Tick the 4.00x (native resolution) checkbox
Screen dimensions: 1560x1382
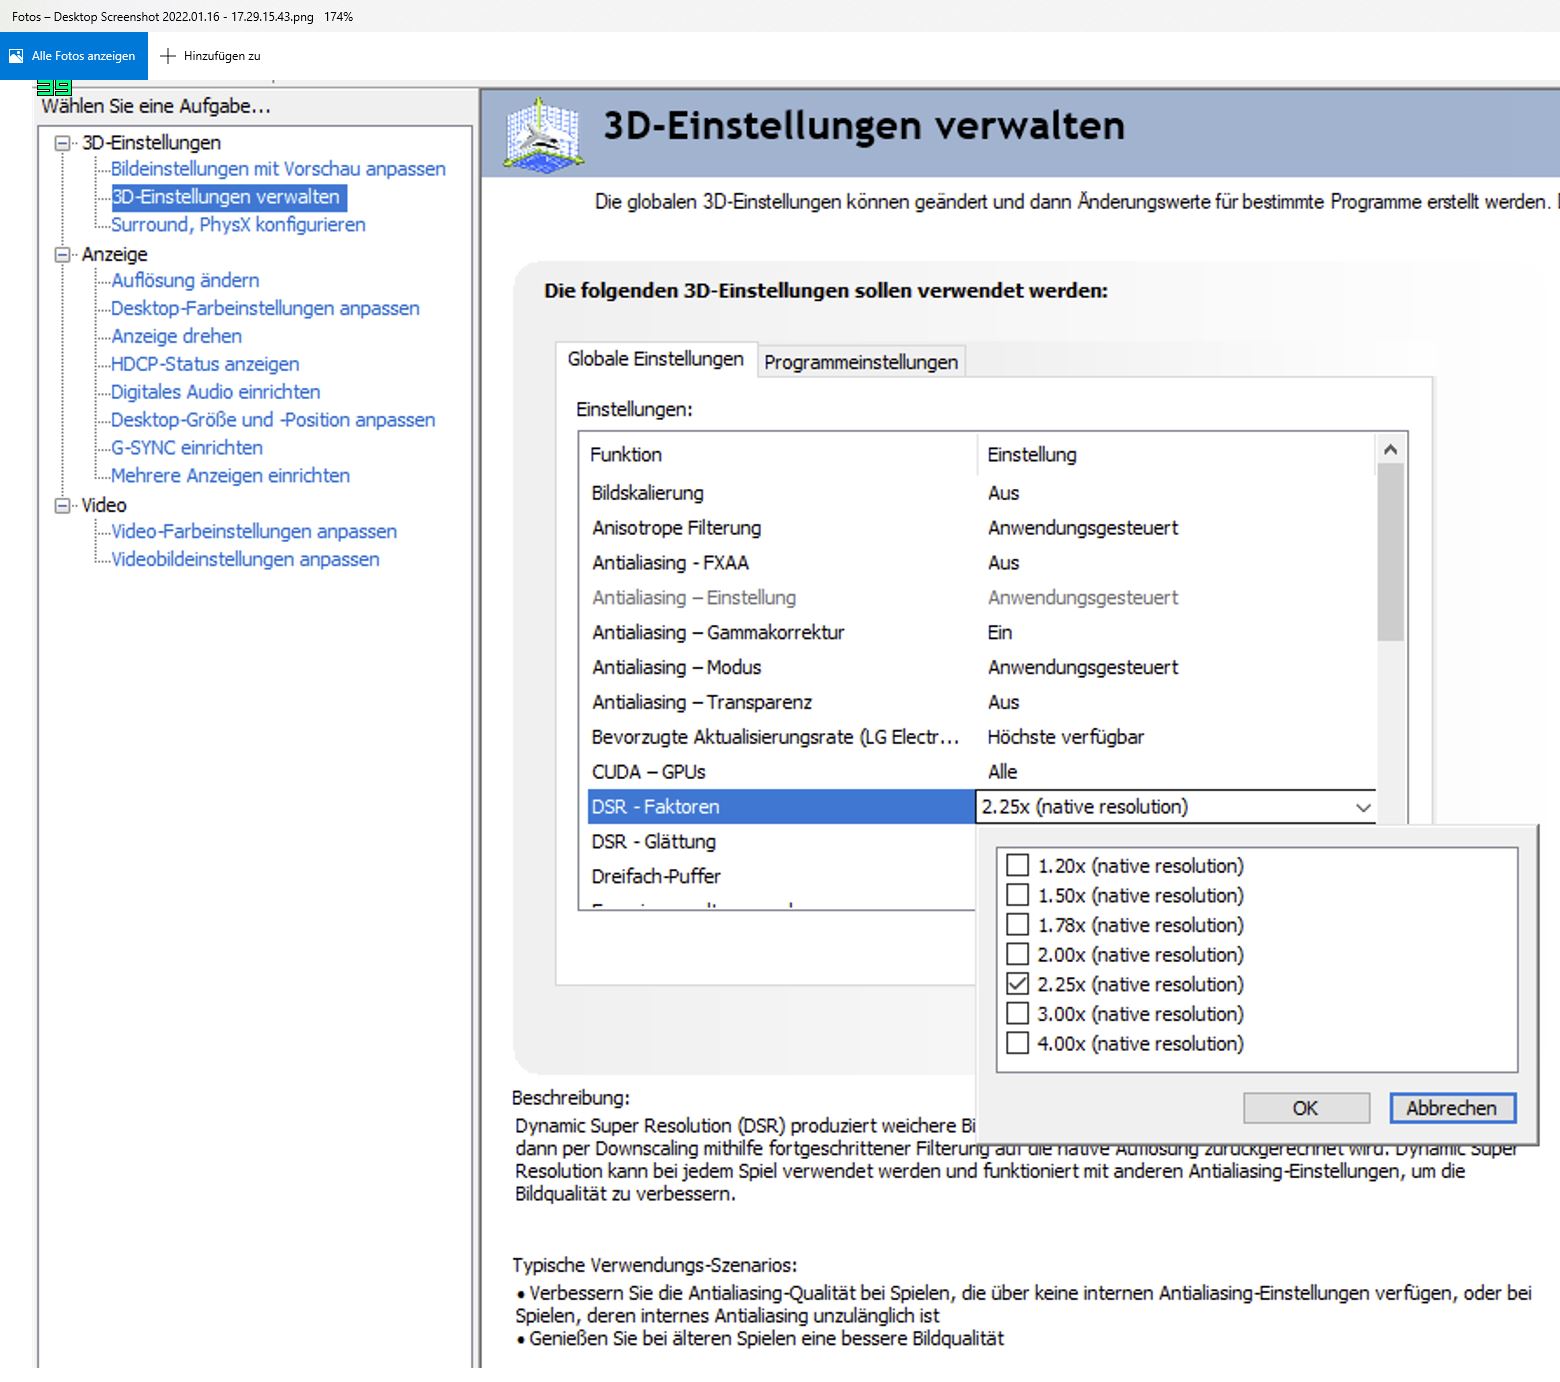tap(1017, 1043)
